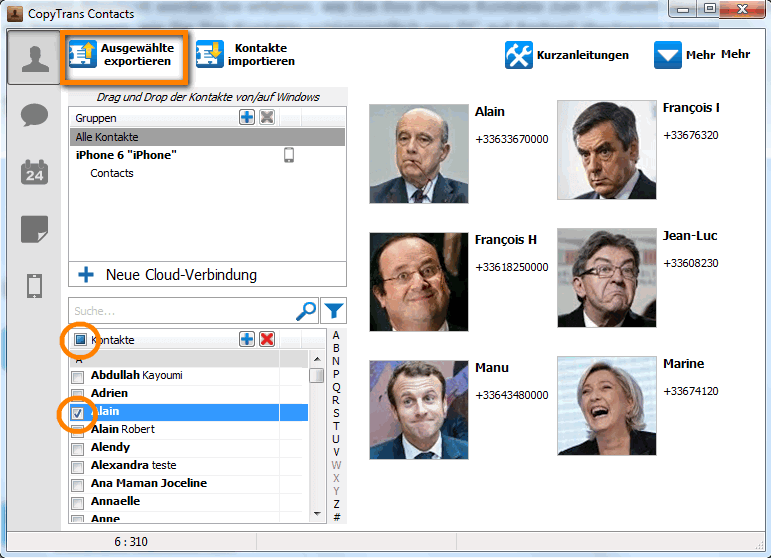Toggle select-all Kontakte checkbox

80,339
